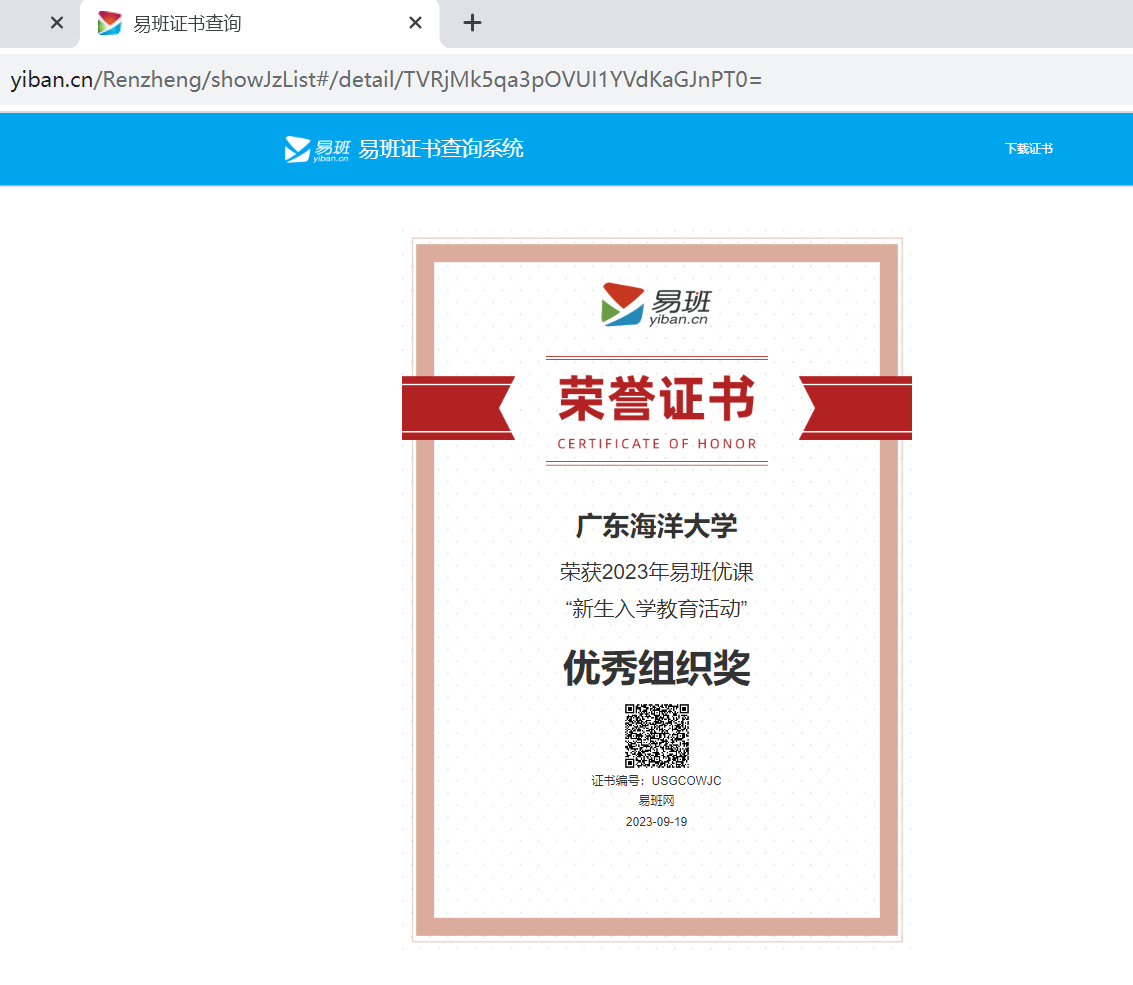
Task: Click the 易班证书查询系统 header title
Action: click(441, 149)
